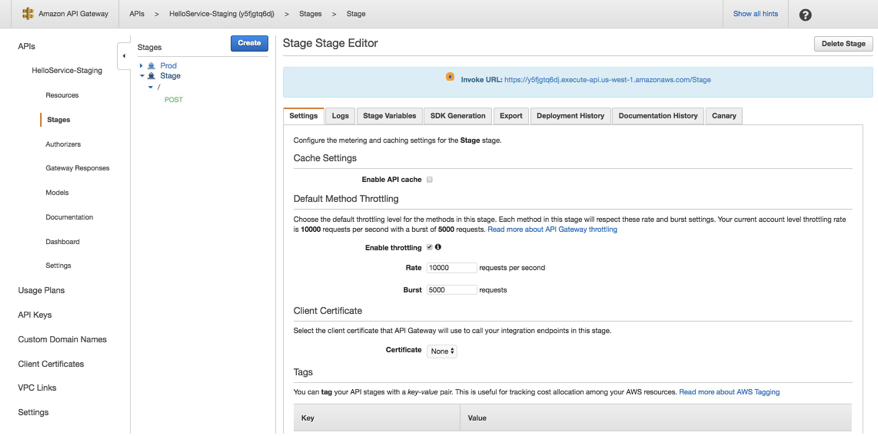This screenshot has height=436, width=878.
Task: Open Documentation in the sidebar
Action: pyautogui.click(x=69, y=217)
